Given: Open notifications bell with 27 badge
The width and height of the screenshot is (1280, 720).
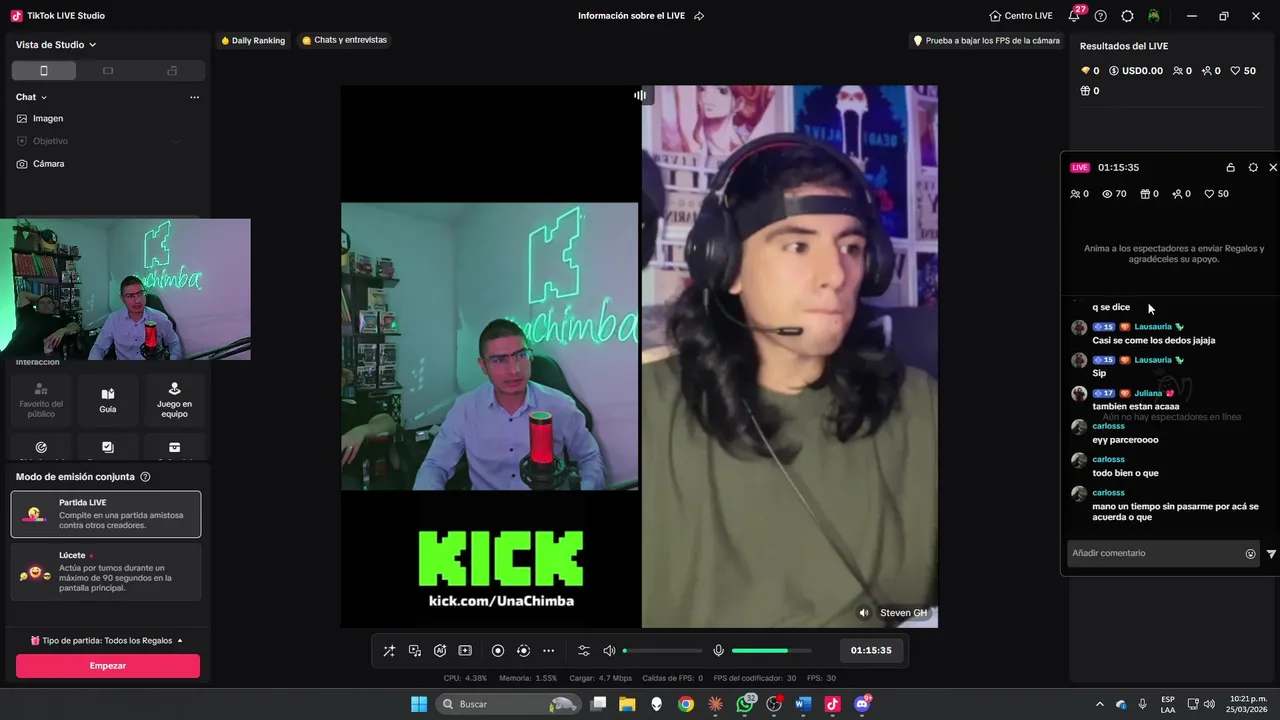Looking at the screenshot, I should pyautogui.click(x=1075, y=15).
